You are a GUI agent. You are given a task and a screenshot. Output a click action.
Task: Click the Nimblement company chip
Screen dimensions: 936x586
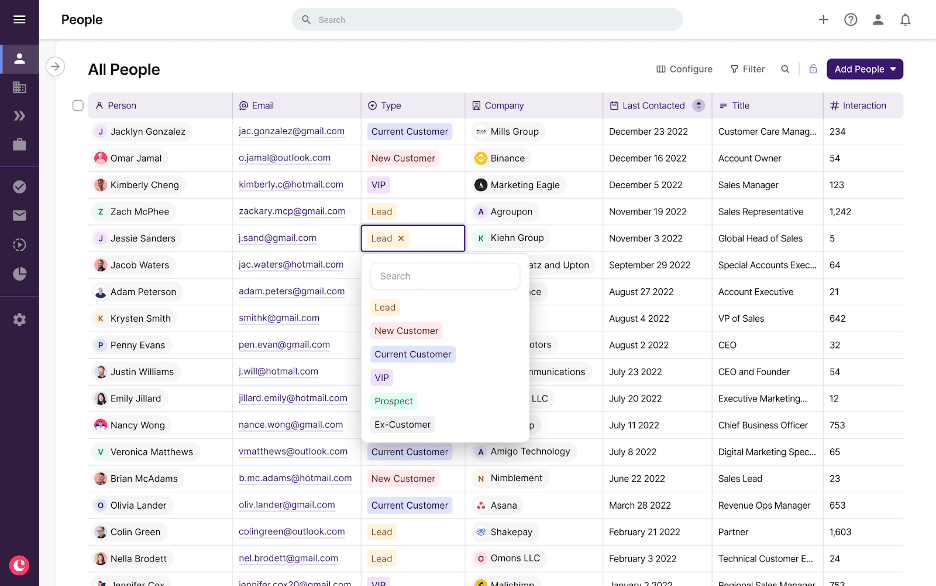pos(509,479)
